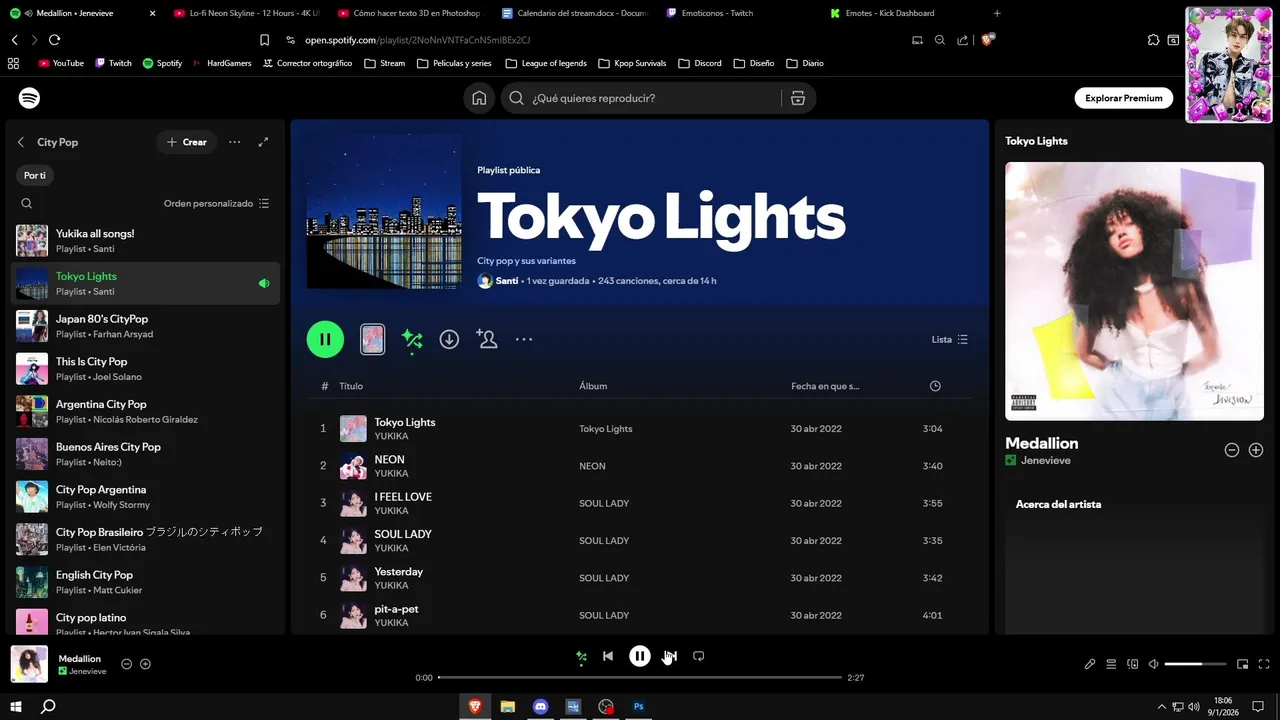Pause playlist with big green button
The image size is (1280, 720).
[325, 339]
